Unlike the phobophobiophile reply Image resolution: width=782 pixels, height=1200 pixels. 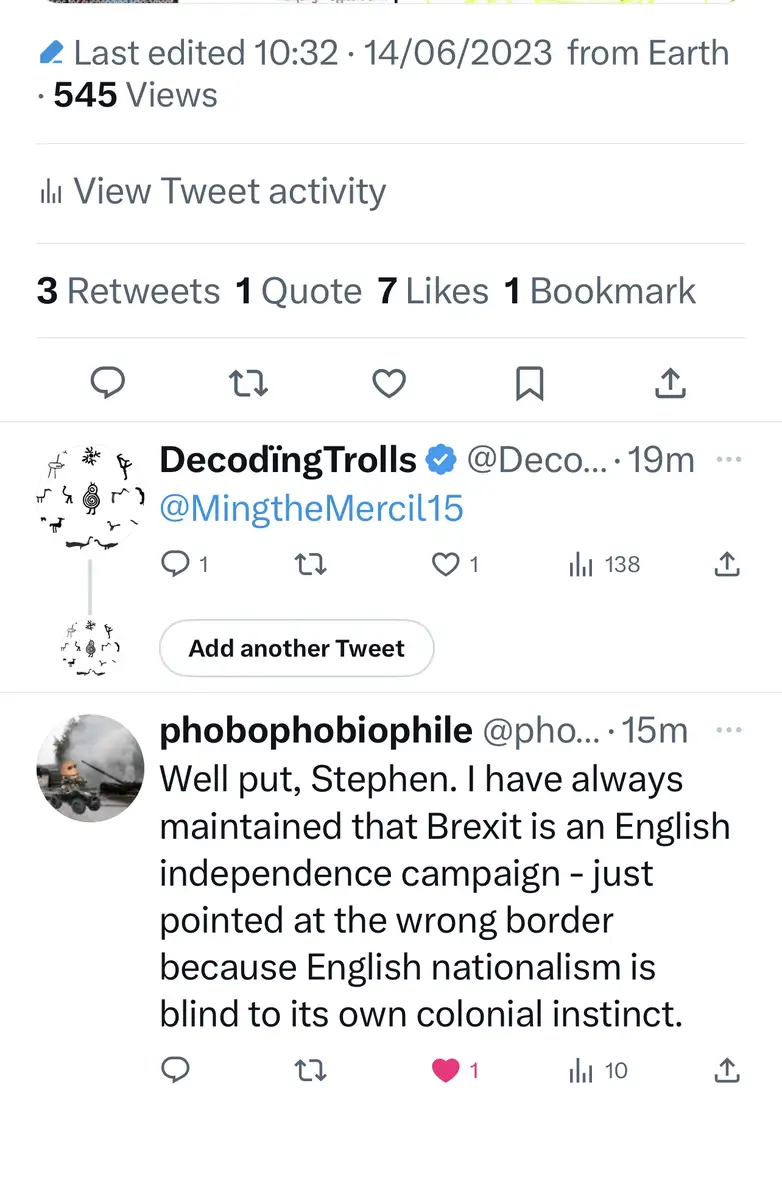click(x=446, y=1071)
